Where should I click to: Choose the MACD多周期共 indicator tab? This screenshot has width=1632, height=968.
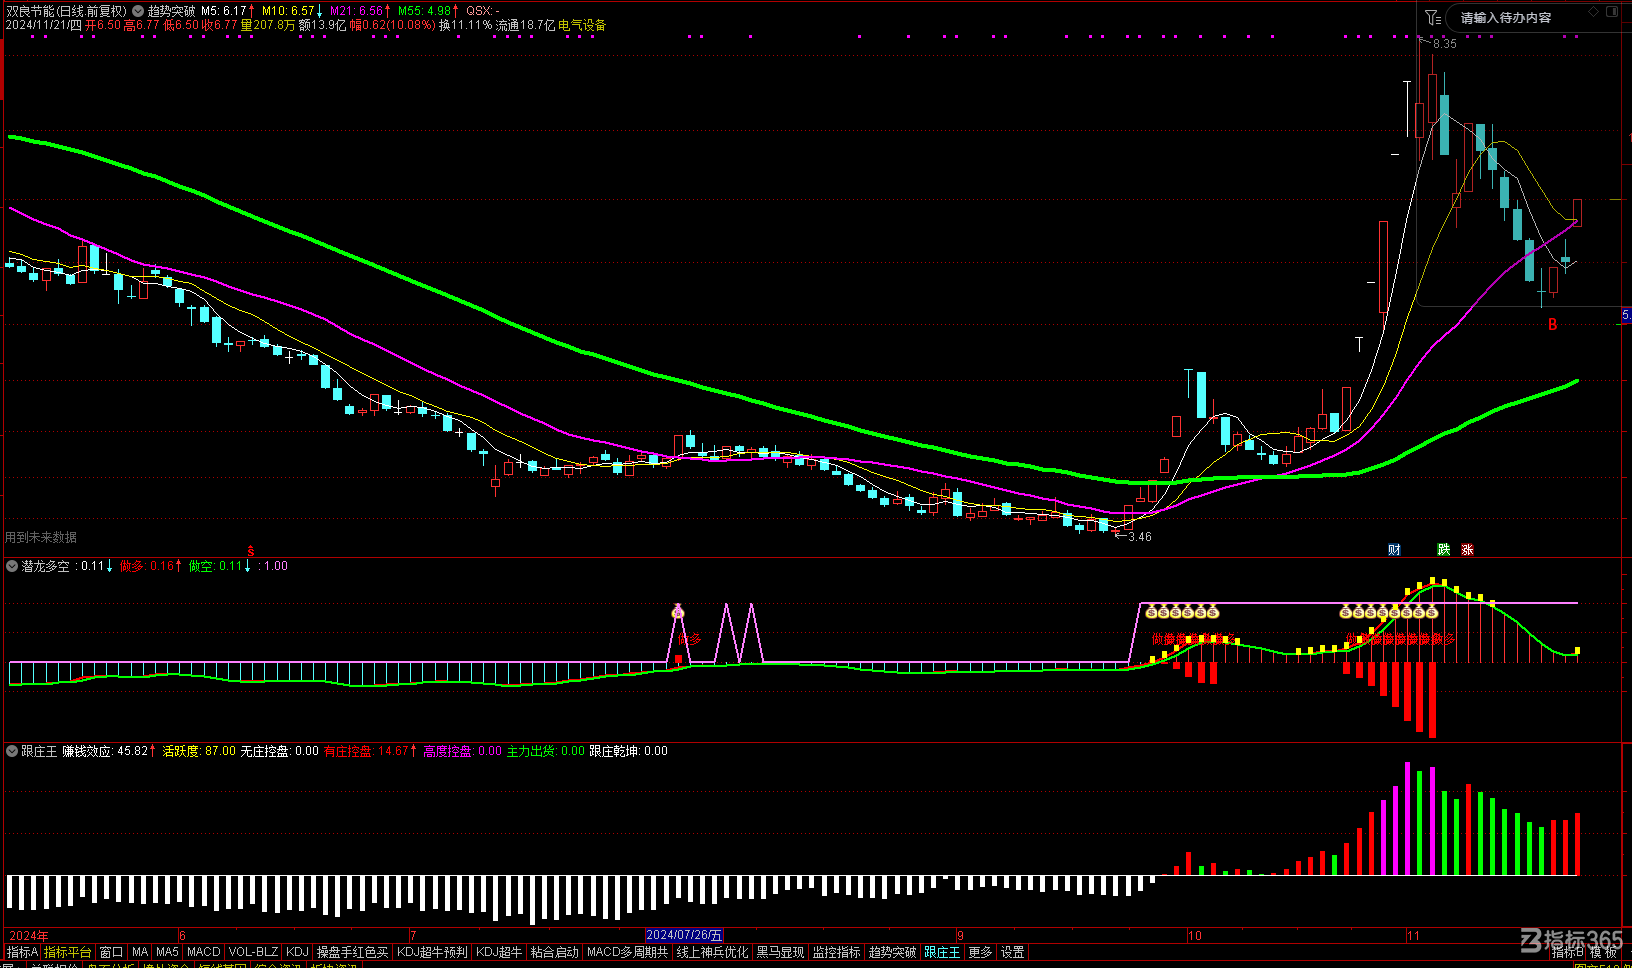pos(627,952)
